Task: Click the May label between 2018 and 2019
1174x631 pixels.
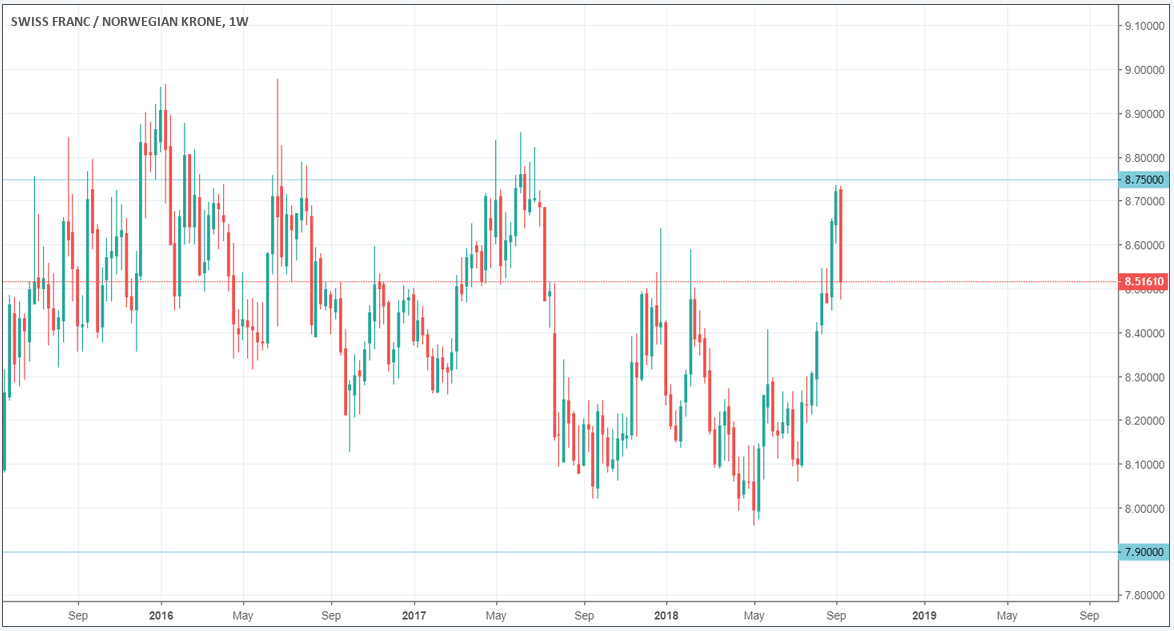Action: 754,615
